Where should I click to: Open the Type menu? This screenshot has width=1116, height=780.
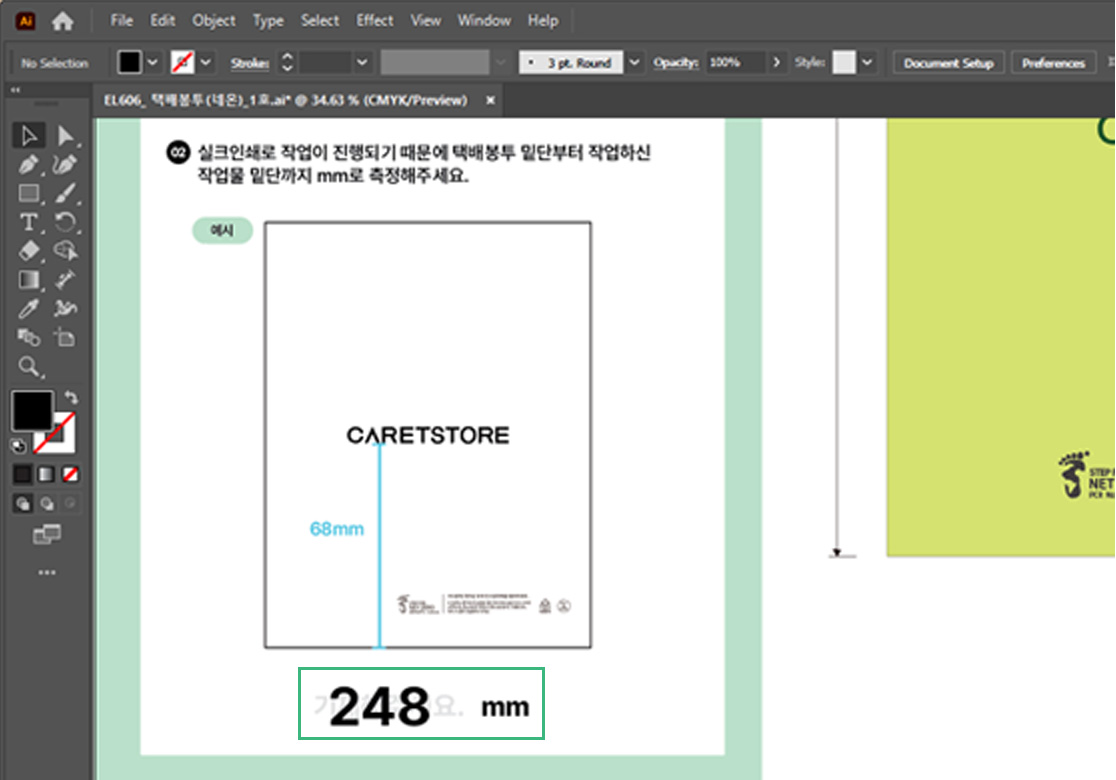point(268,21)
